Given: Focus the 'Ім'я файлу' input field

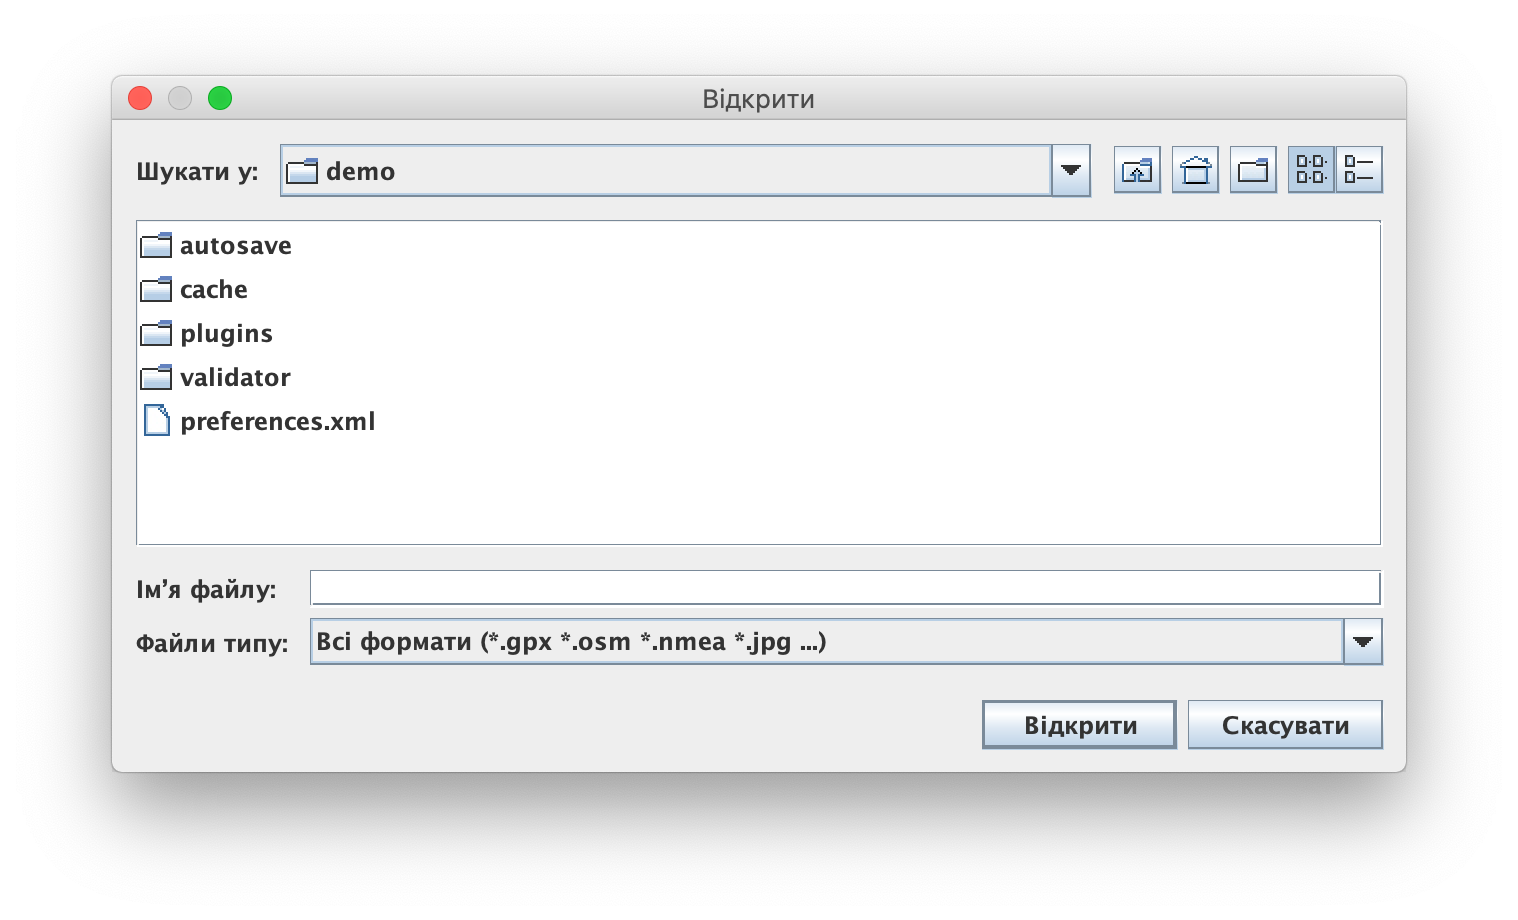Looking at the screenshot, I should click(x=845, y=588).
